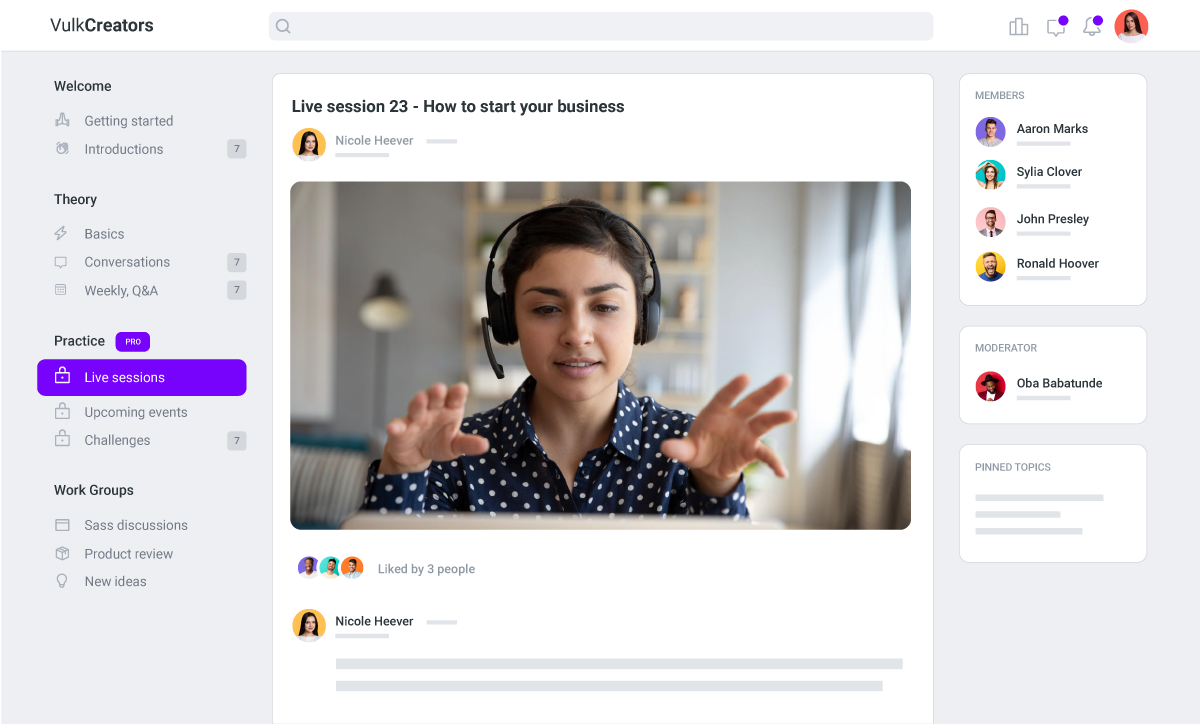Click the Liked by 3 people link

pyautogui.click(x=426, y=569)
